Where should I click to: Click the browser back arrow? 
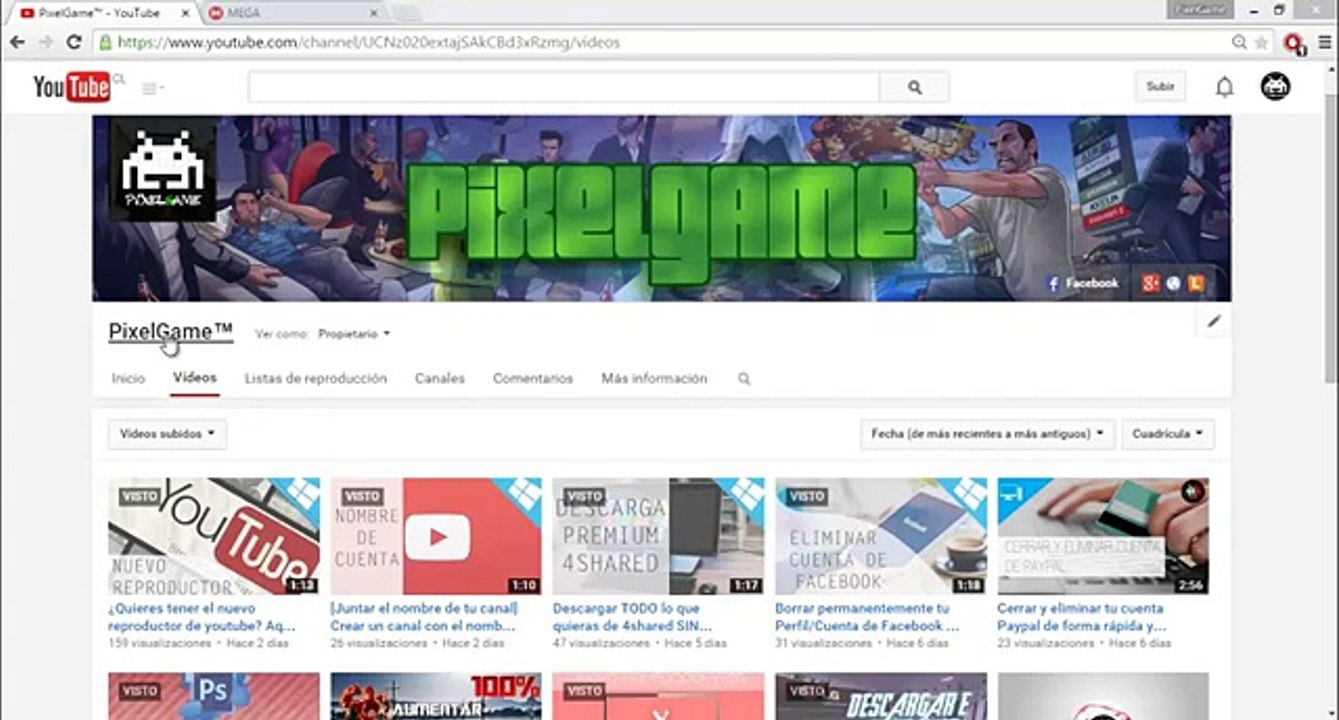point(17,42)
